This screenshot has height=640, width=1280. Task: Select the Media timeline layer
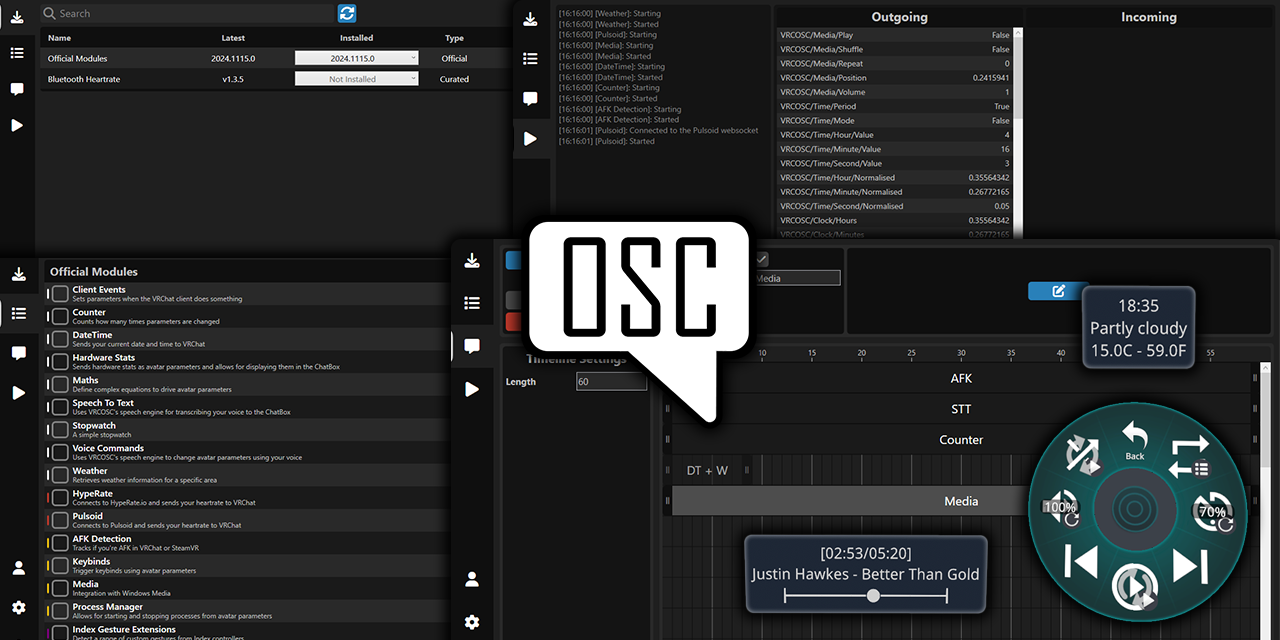[x=961, y=501]
